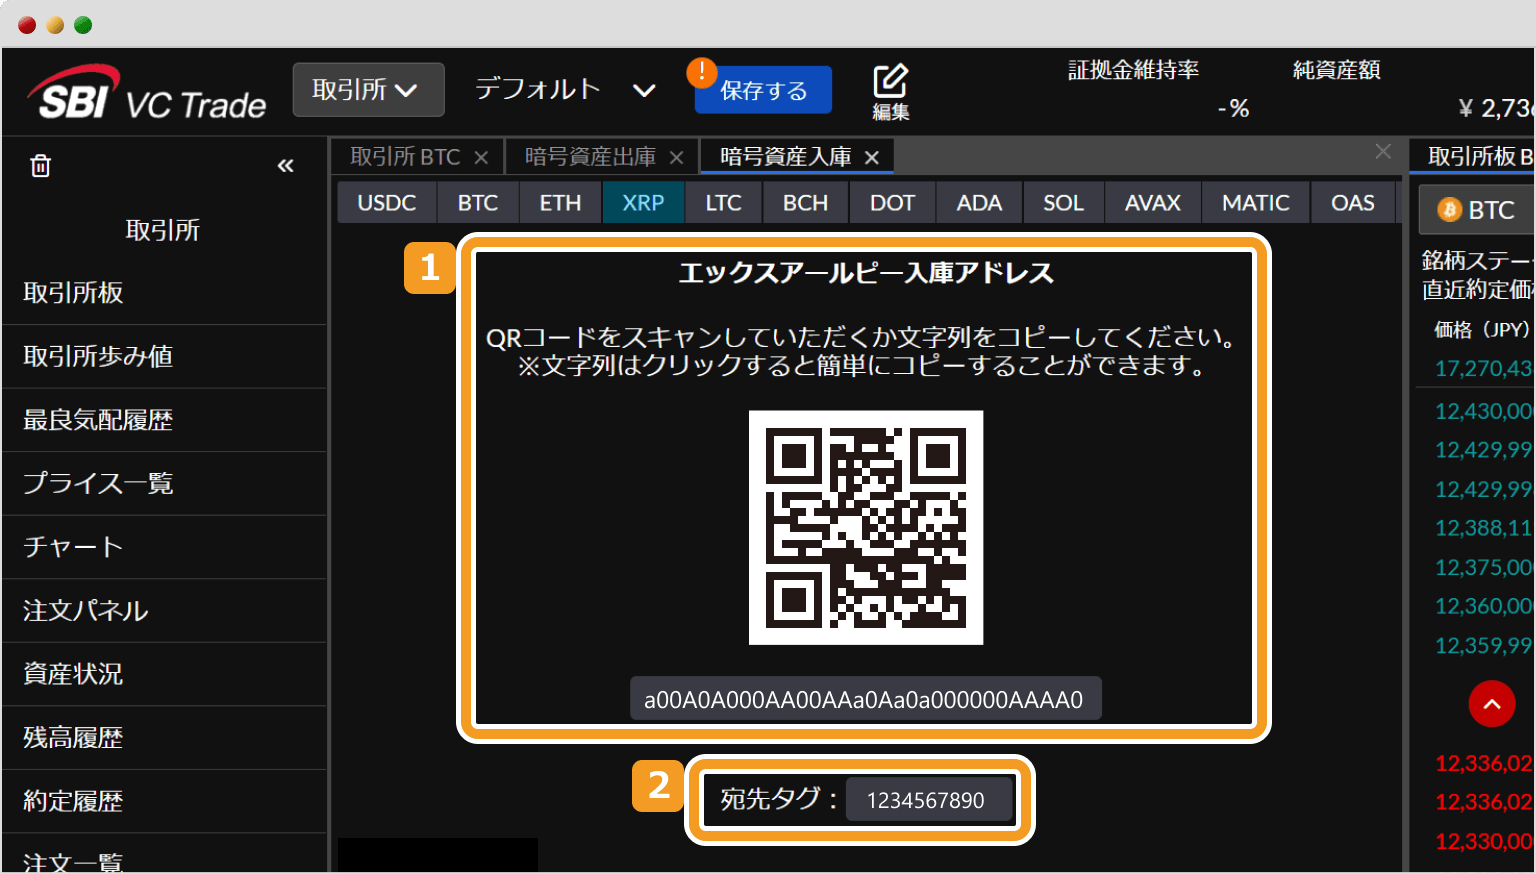Viewport: 1536px width, 874px height.
Task: Open 注文パネル in the sidebar
Action: [164, 611]
